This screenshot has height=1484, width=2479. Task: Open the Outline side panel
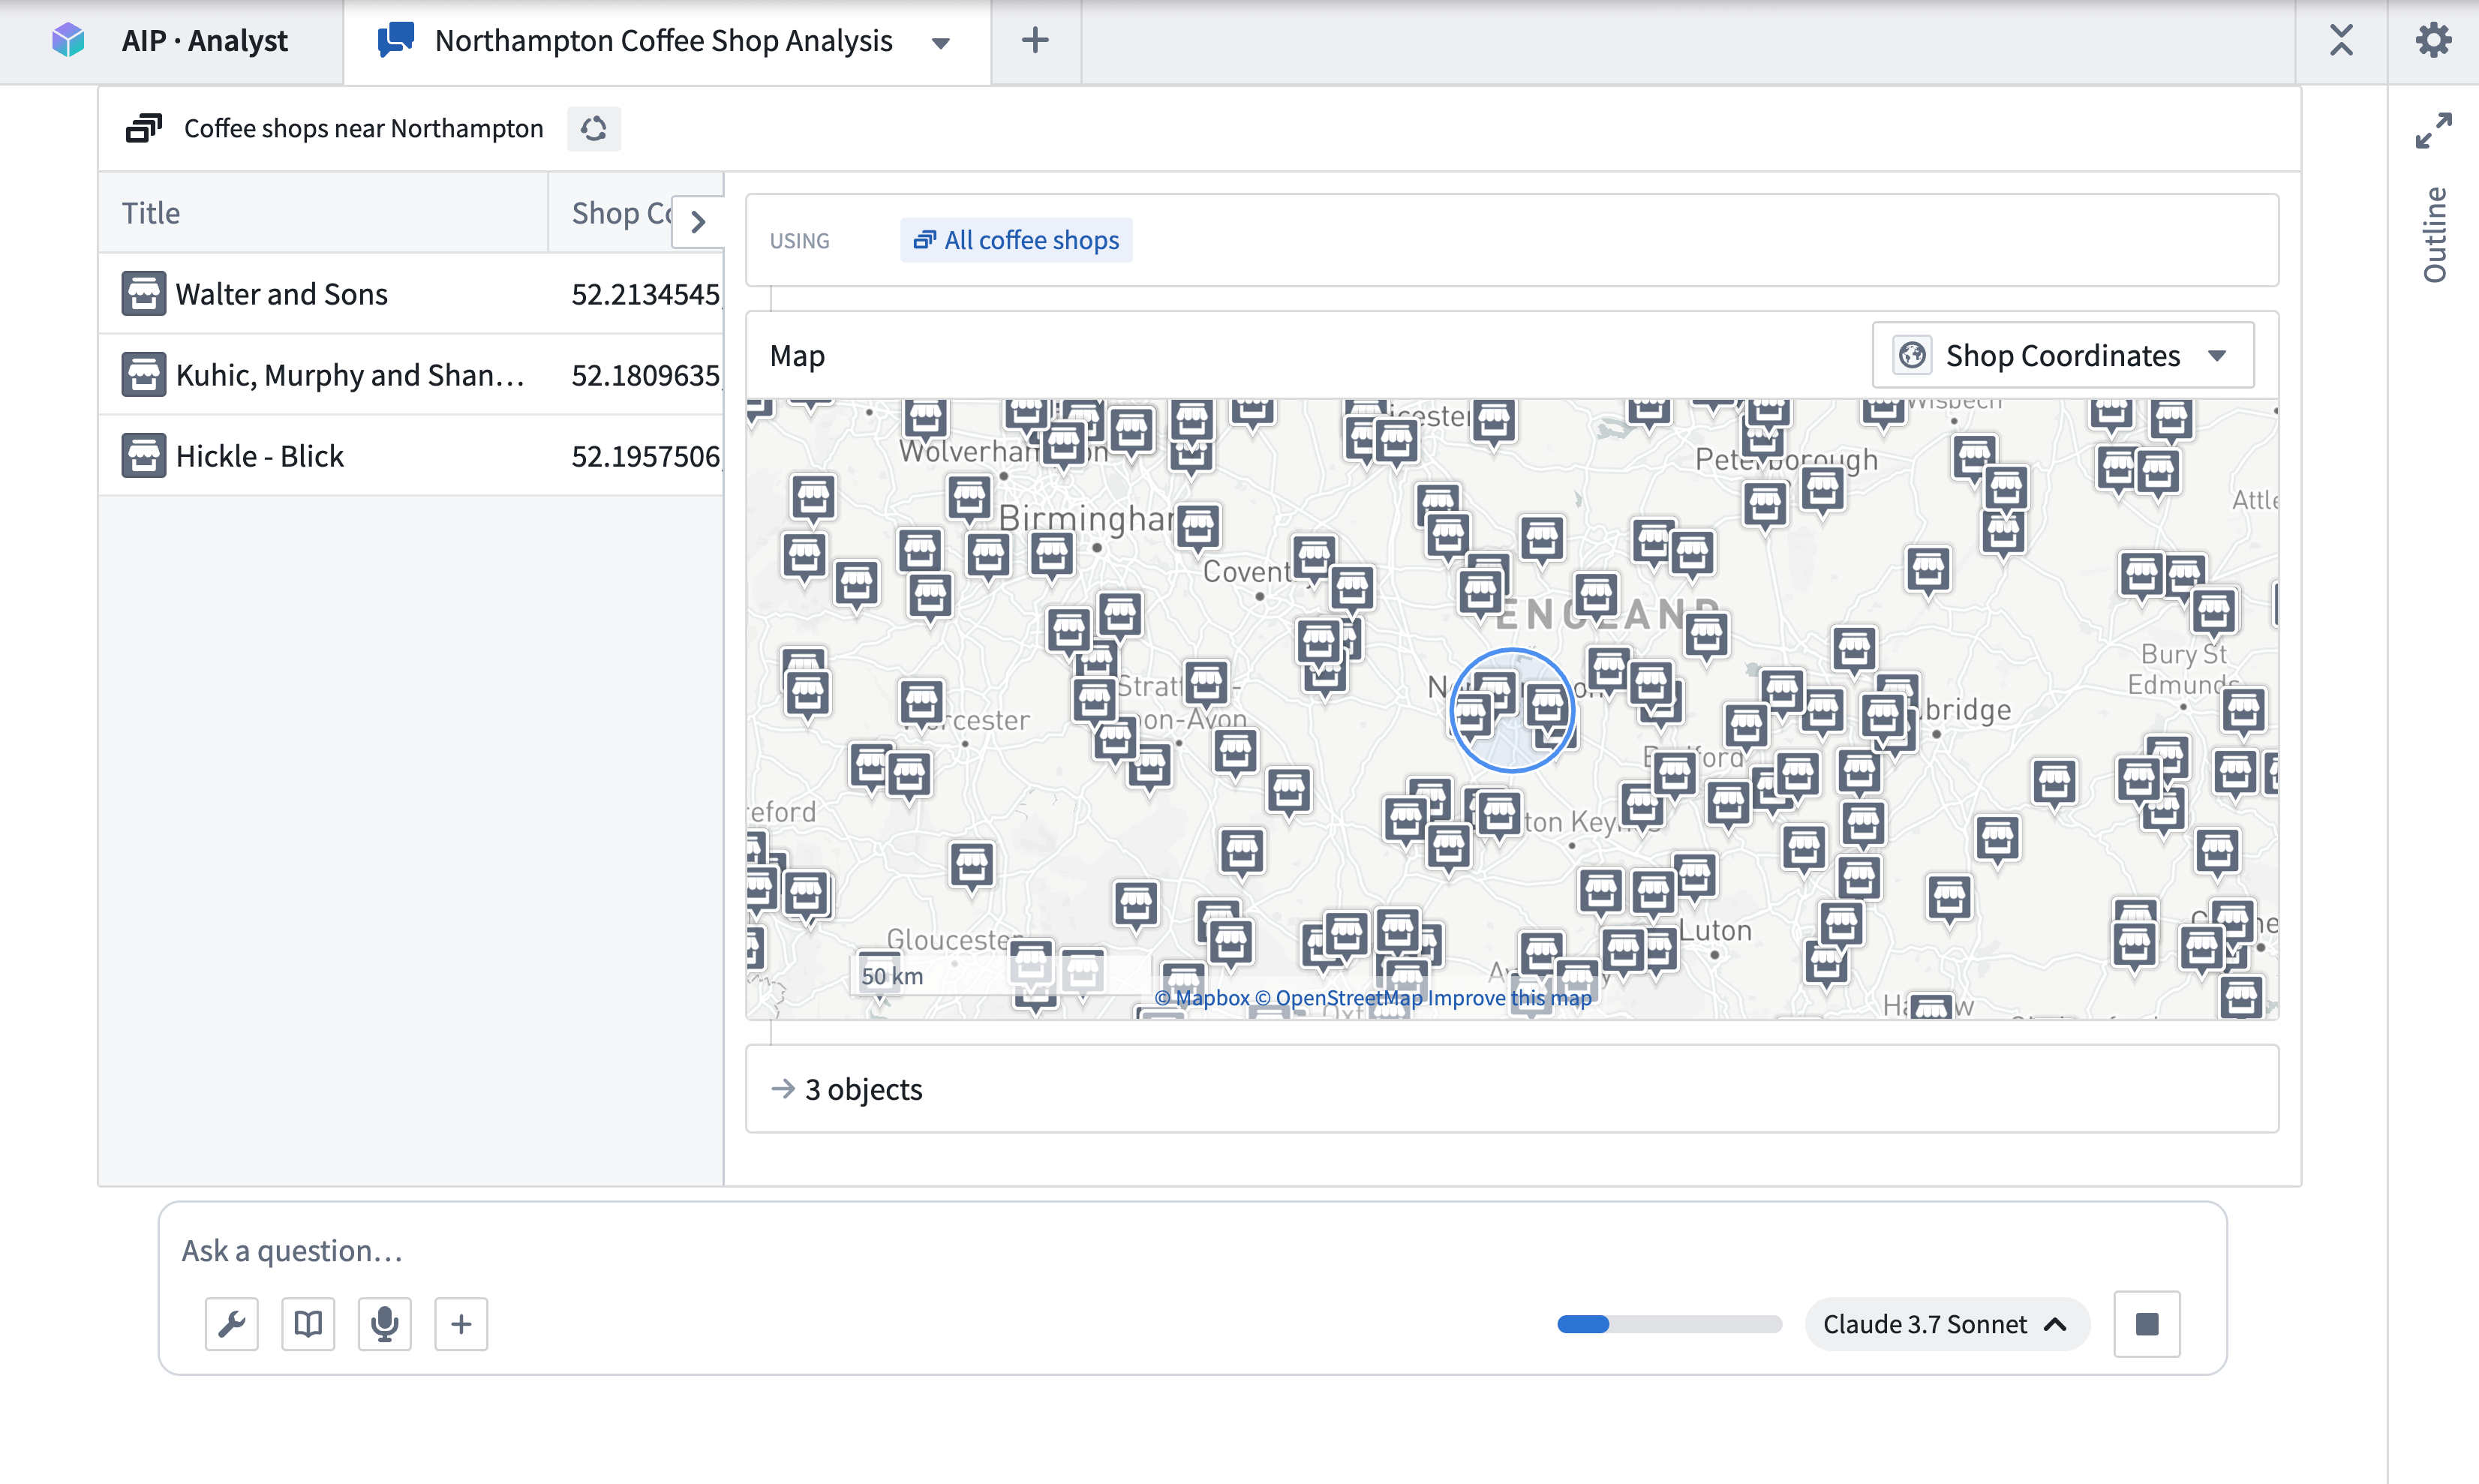[x=2434, y=232]
